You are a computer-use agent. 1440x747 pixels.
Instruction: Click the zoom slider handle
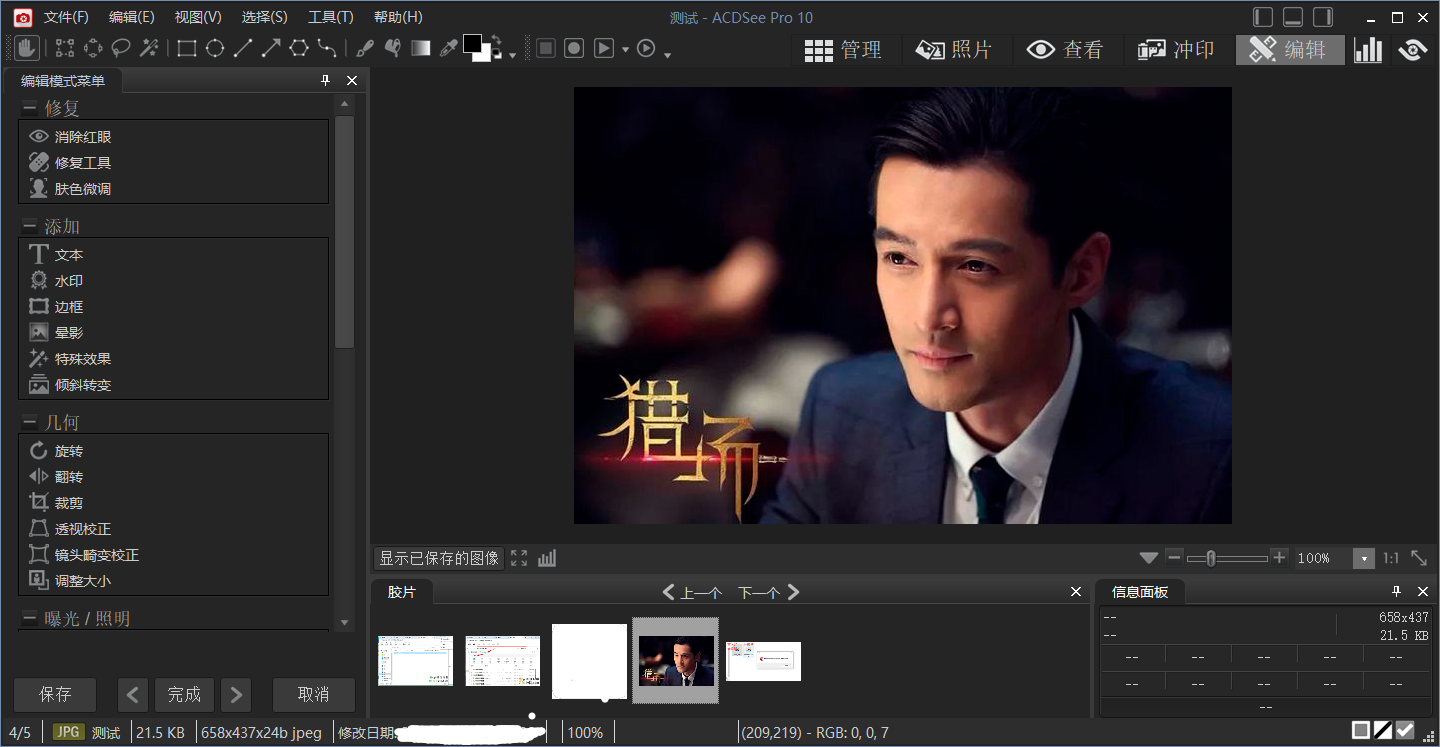click(x=1211, y=558)
